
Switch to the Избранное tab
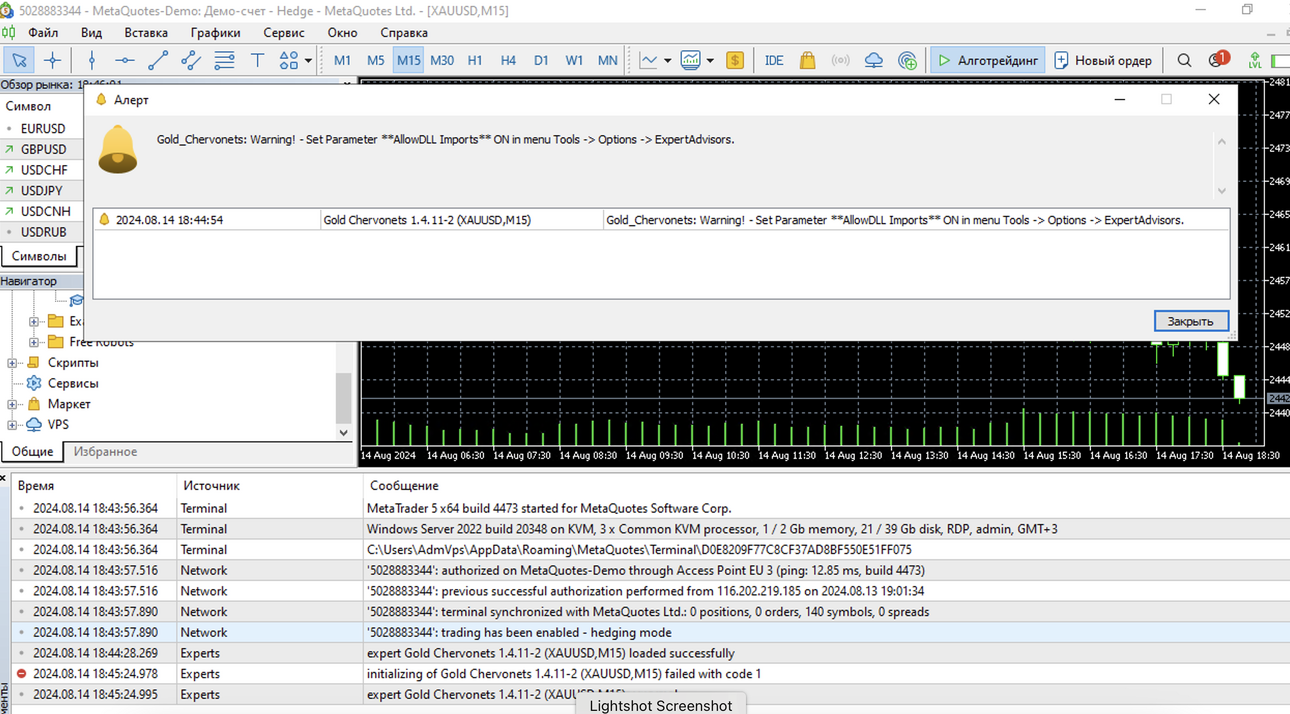(105, 452)
